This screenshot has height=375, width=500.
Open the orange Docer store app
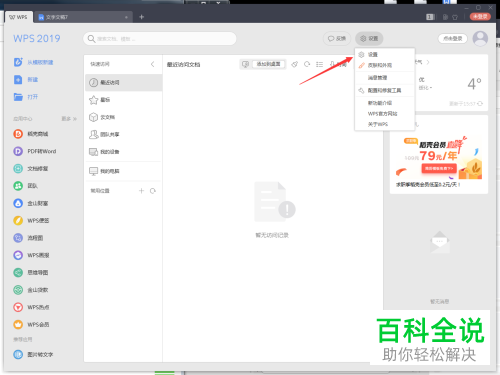click(x=31, y=134)
